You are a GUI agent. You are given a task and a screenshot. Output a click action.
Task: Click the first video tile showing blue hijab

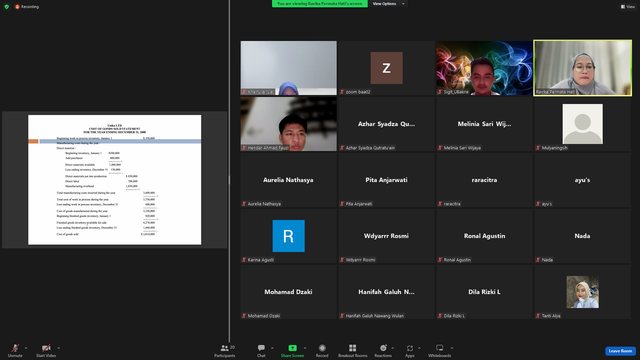[289, 68]
